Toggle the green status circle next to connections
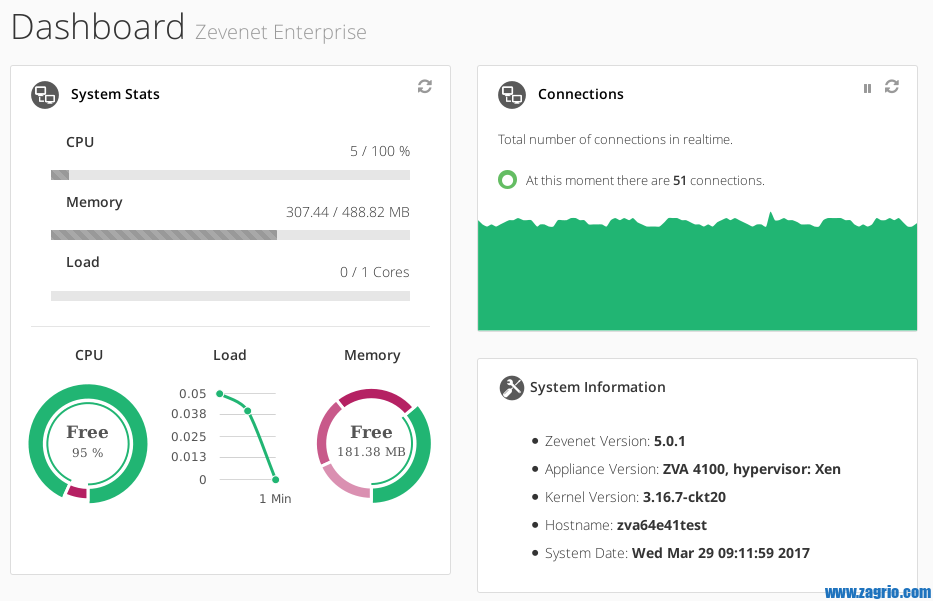Screen dimensions: 933x601 click(x=507, y=179)
